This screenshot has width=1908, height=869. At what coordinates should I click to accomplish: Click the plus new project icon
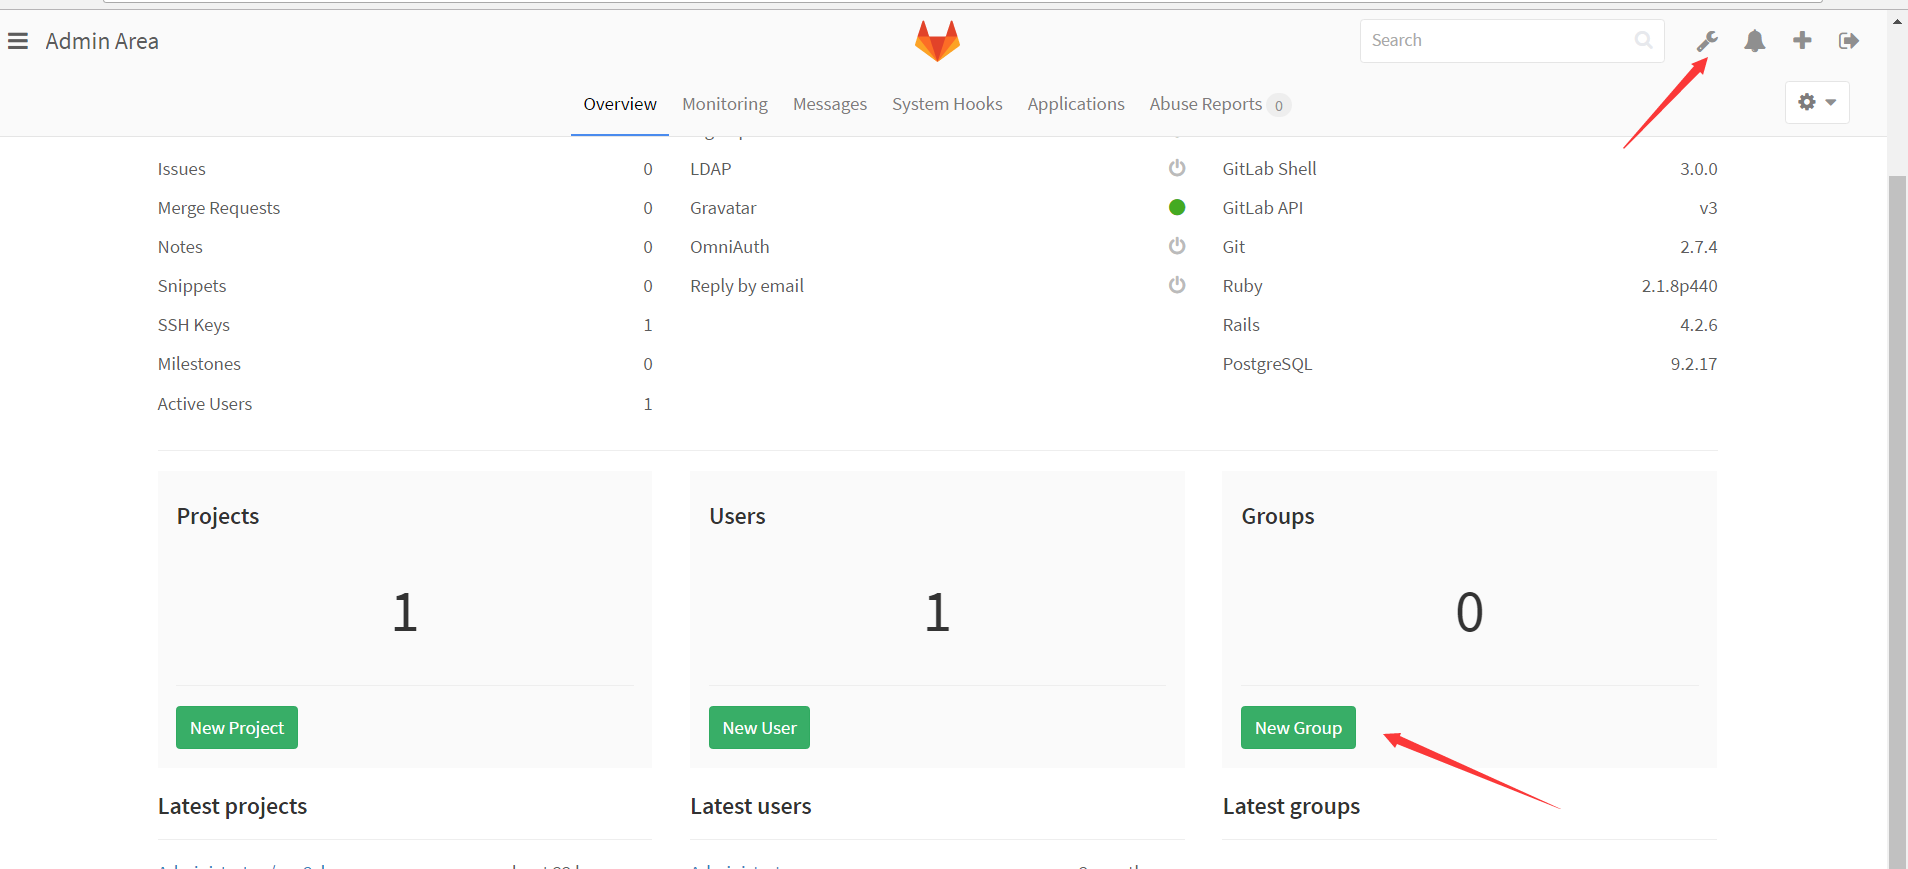pyautogui.click(x=1802, y=41)
